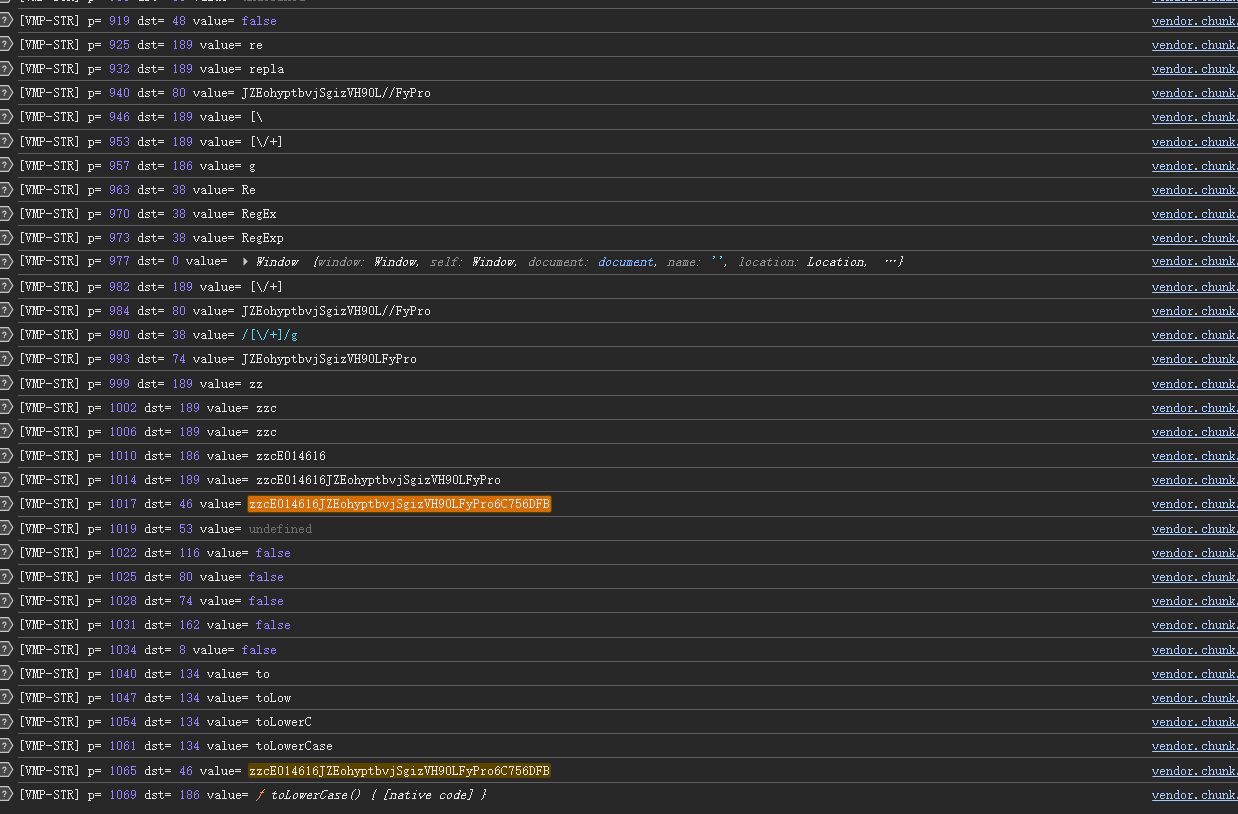Follow vendor.chunk link on p= 993 row
Screen dimensions: 1238x814
click(x=1194, y=359)
